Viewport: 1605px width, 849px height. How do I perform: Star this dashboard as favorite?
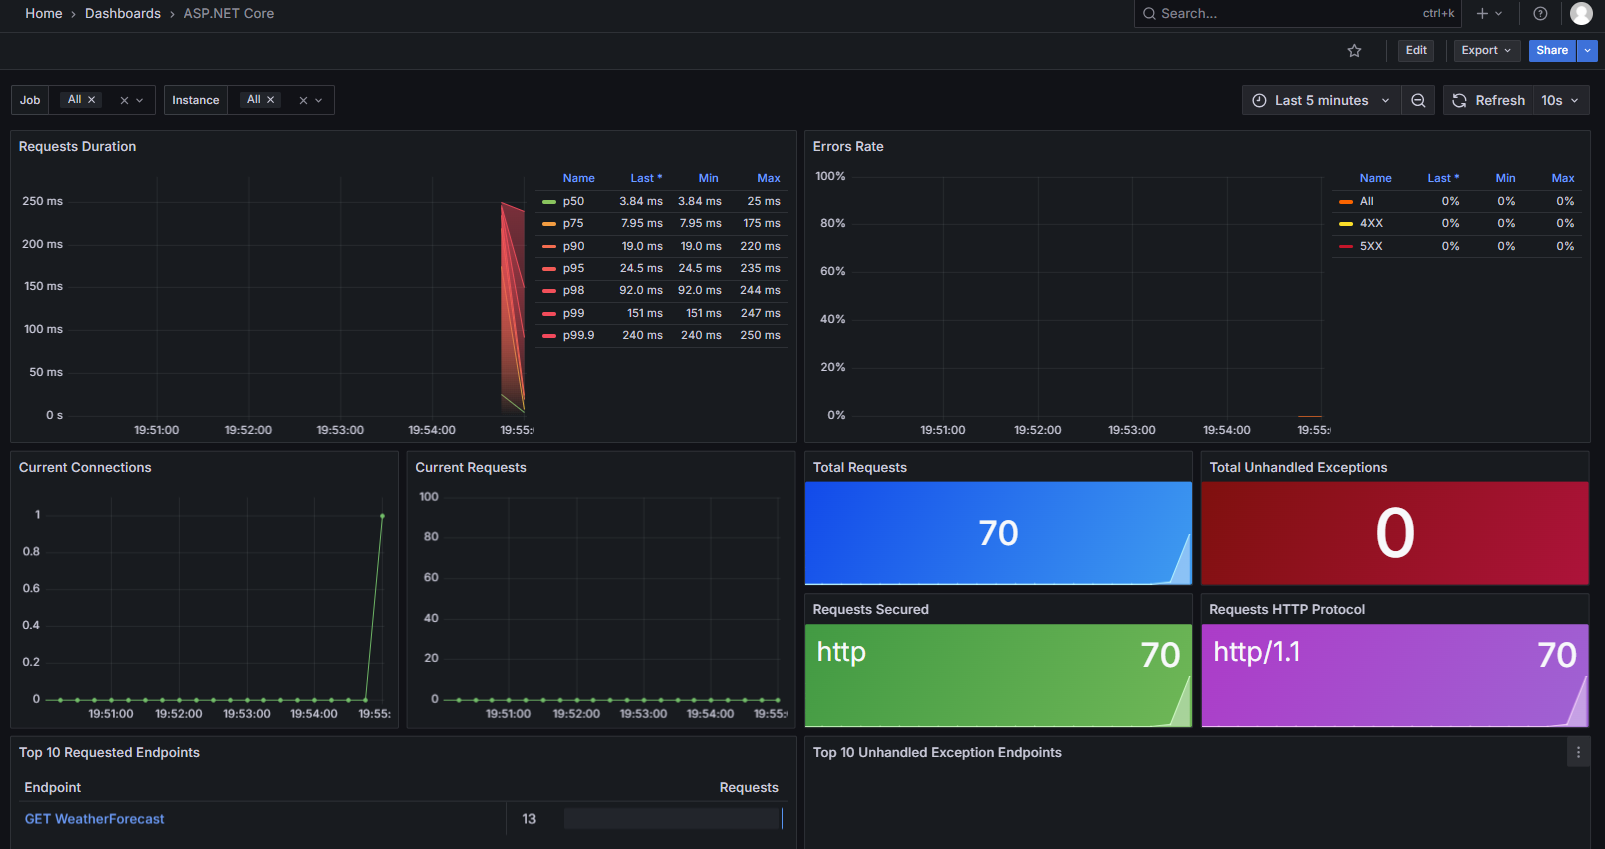pos(1354,51)
